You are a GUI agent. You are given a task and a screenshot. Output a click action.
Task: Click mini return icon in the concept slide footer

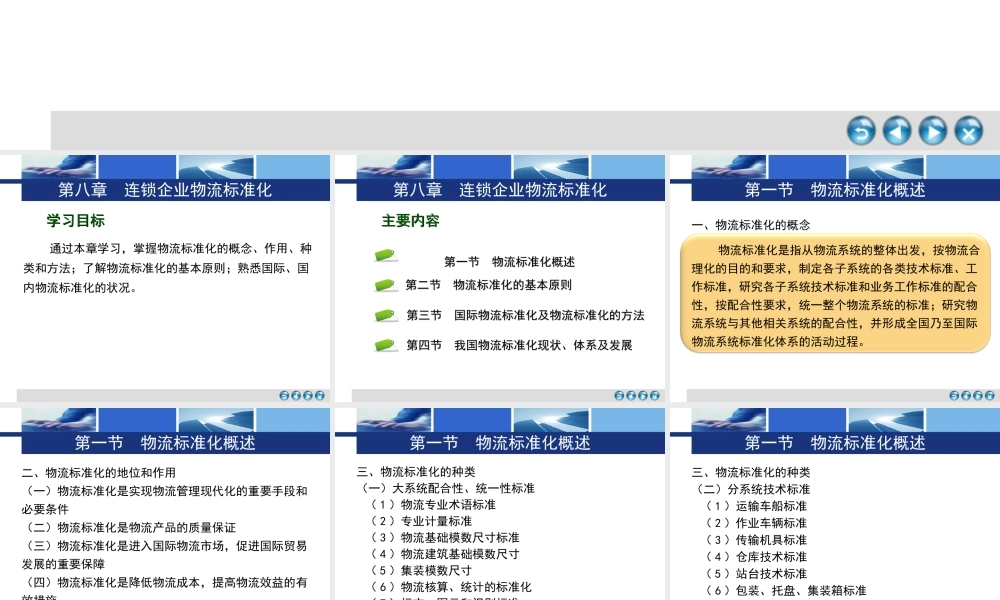(x=952, y=395)
